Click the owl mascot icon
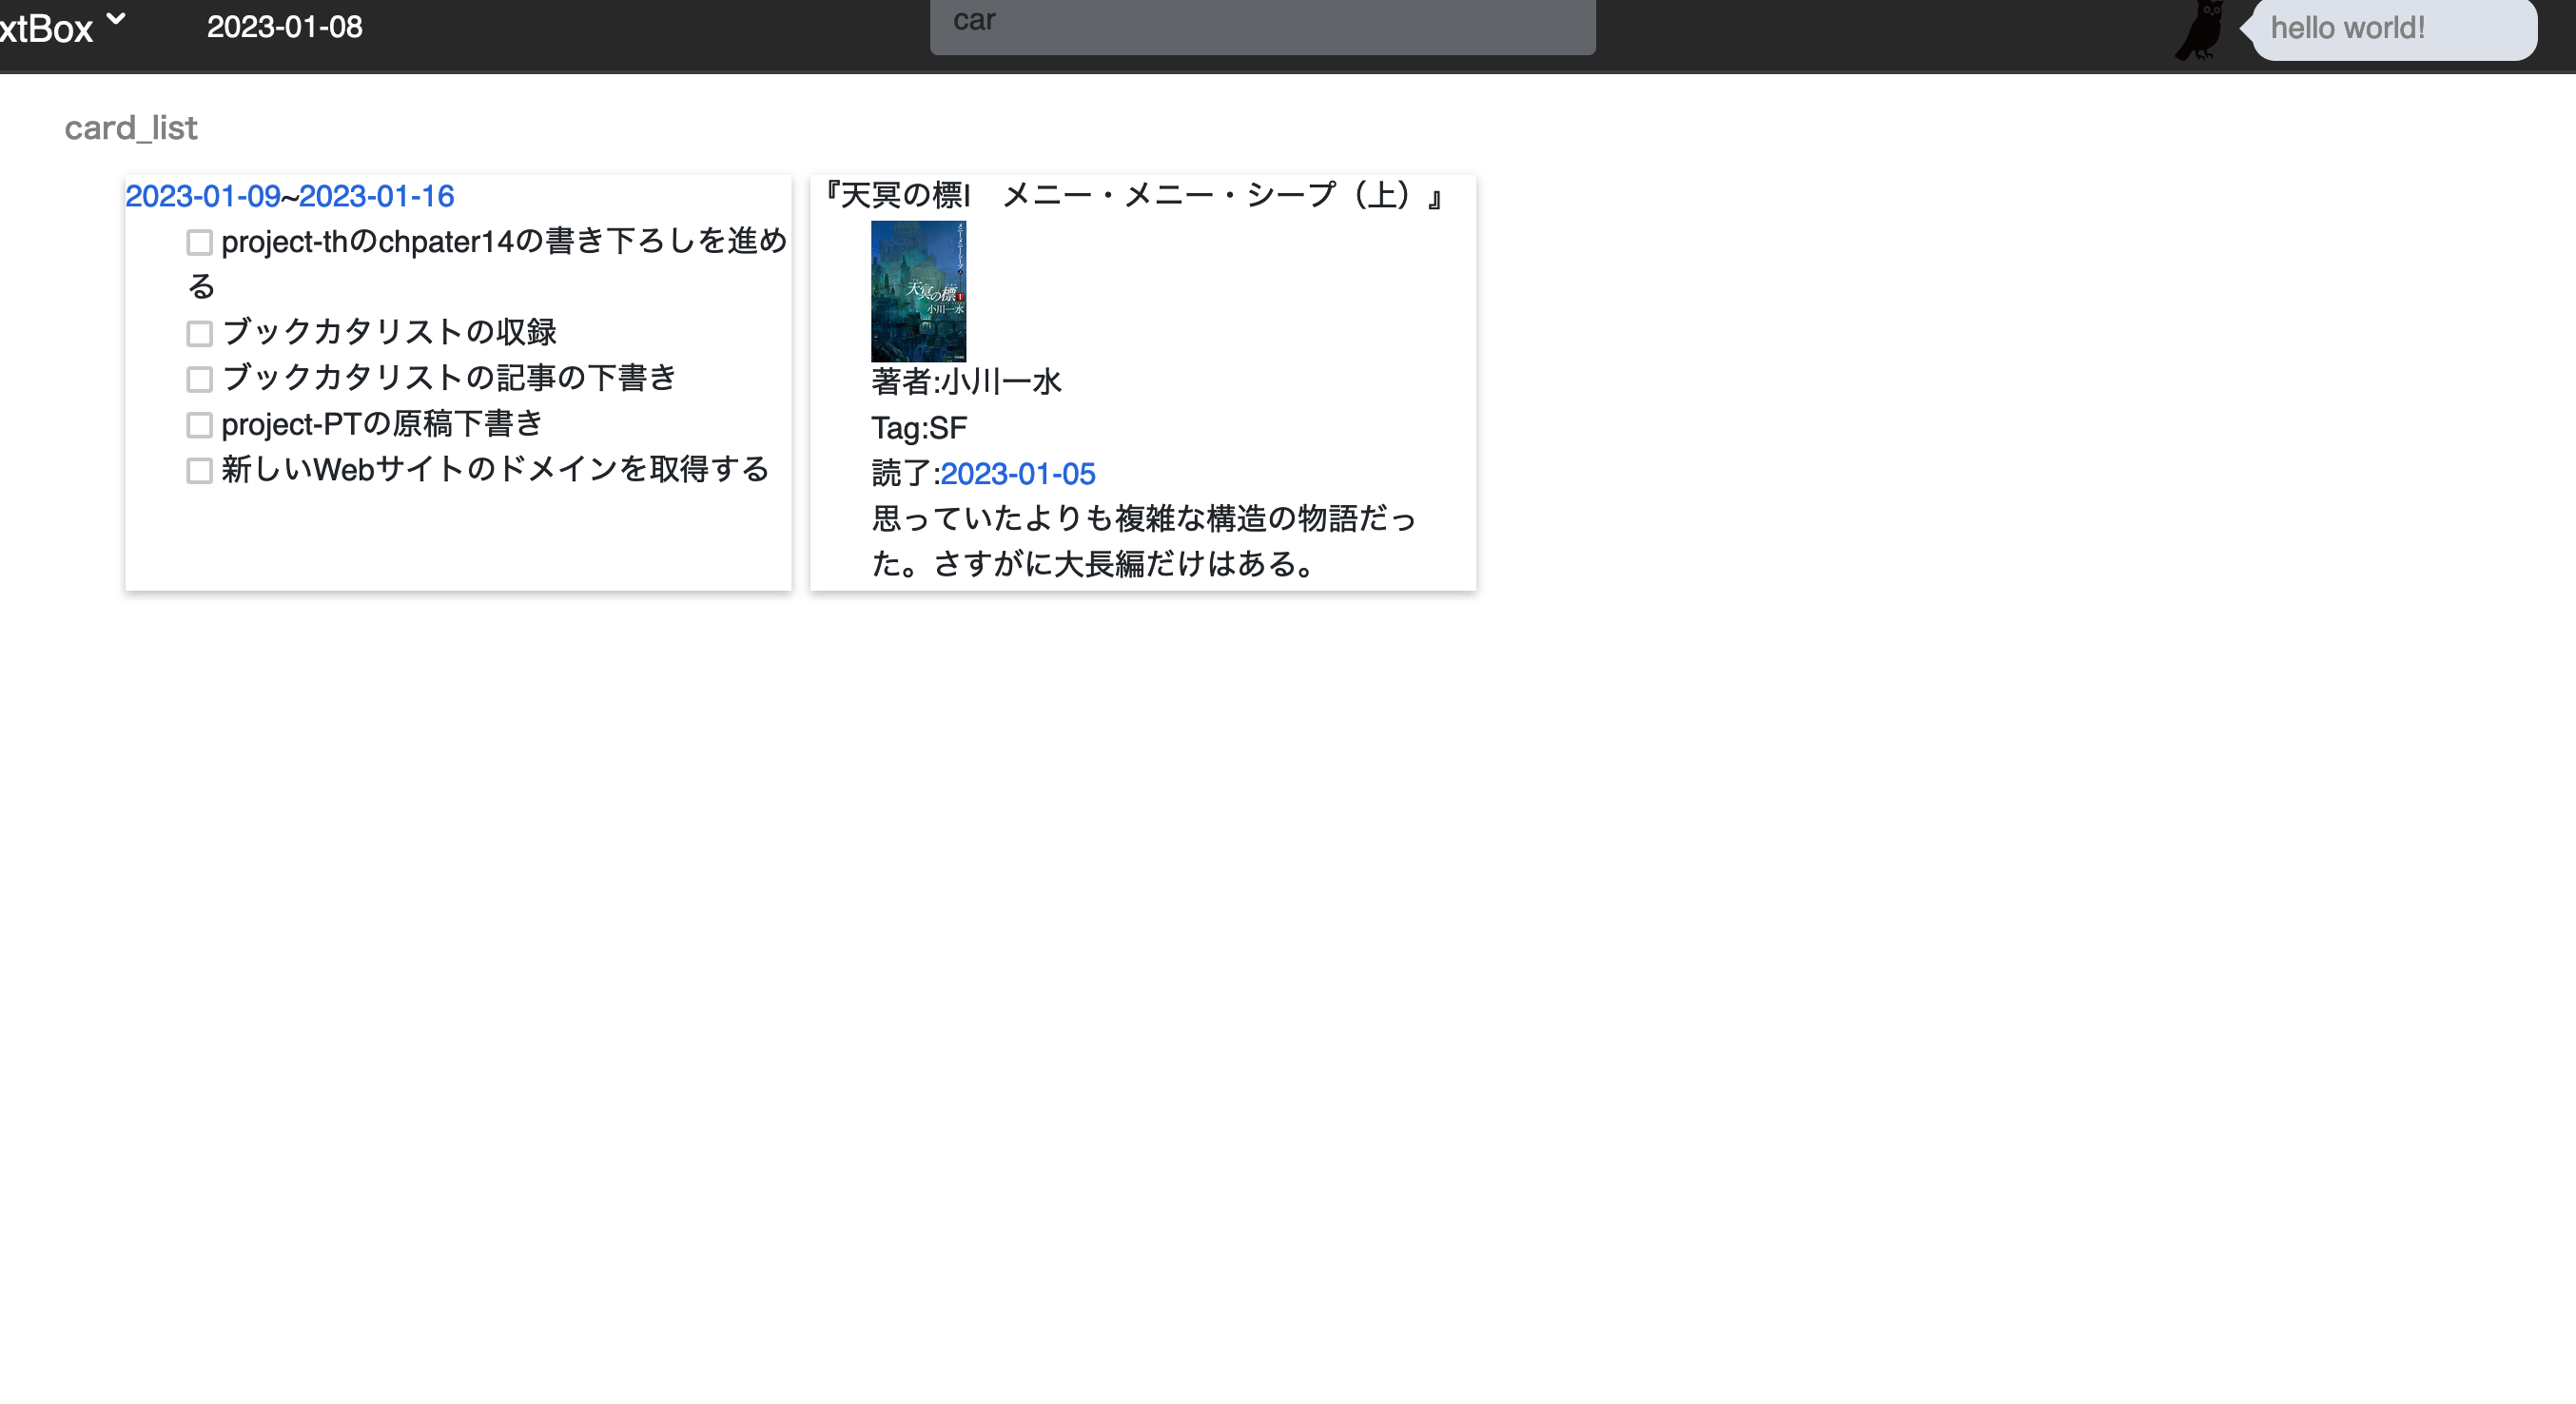Screen dimensions: 2576x1404 point(2199,31)
